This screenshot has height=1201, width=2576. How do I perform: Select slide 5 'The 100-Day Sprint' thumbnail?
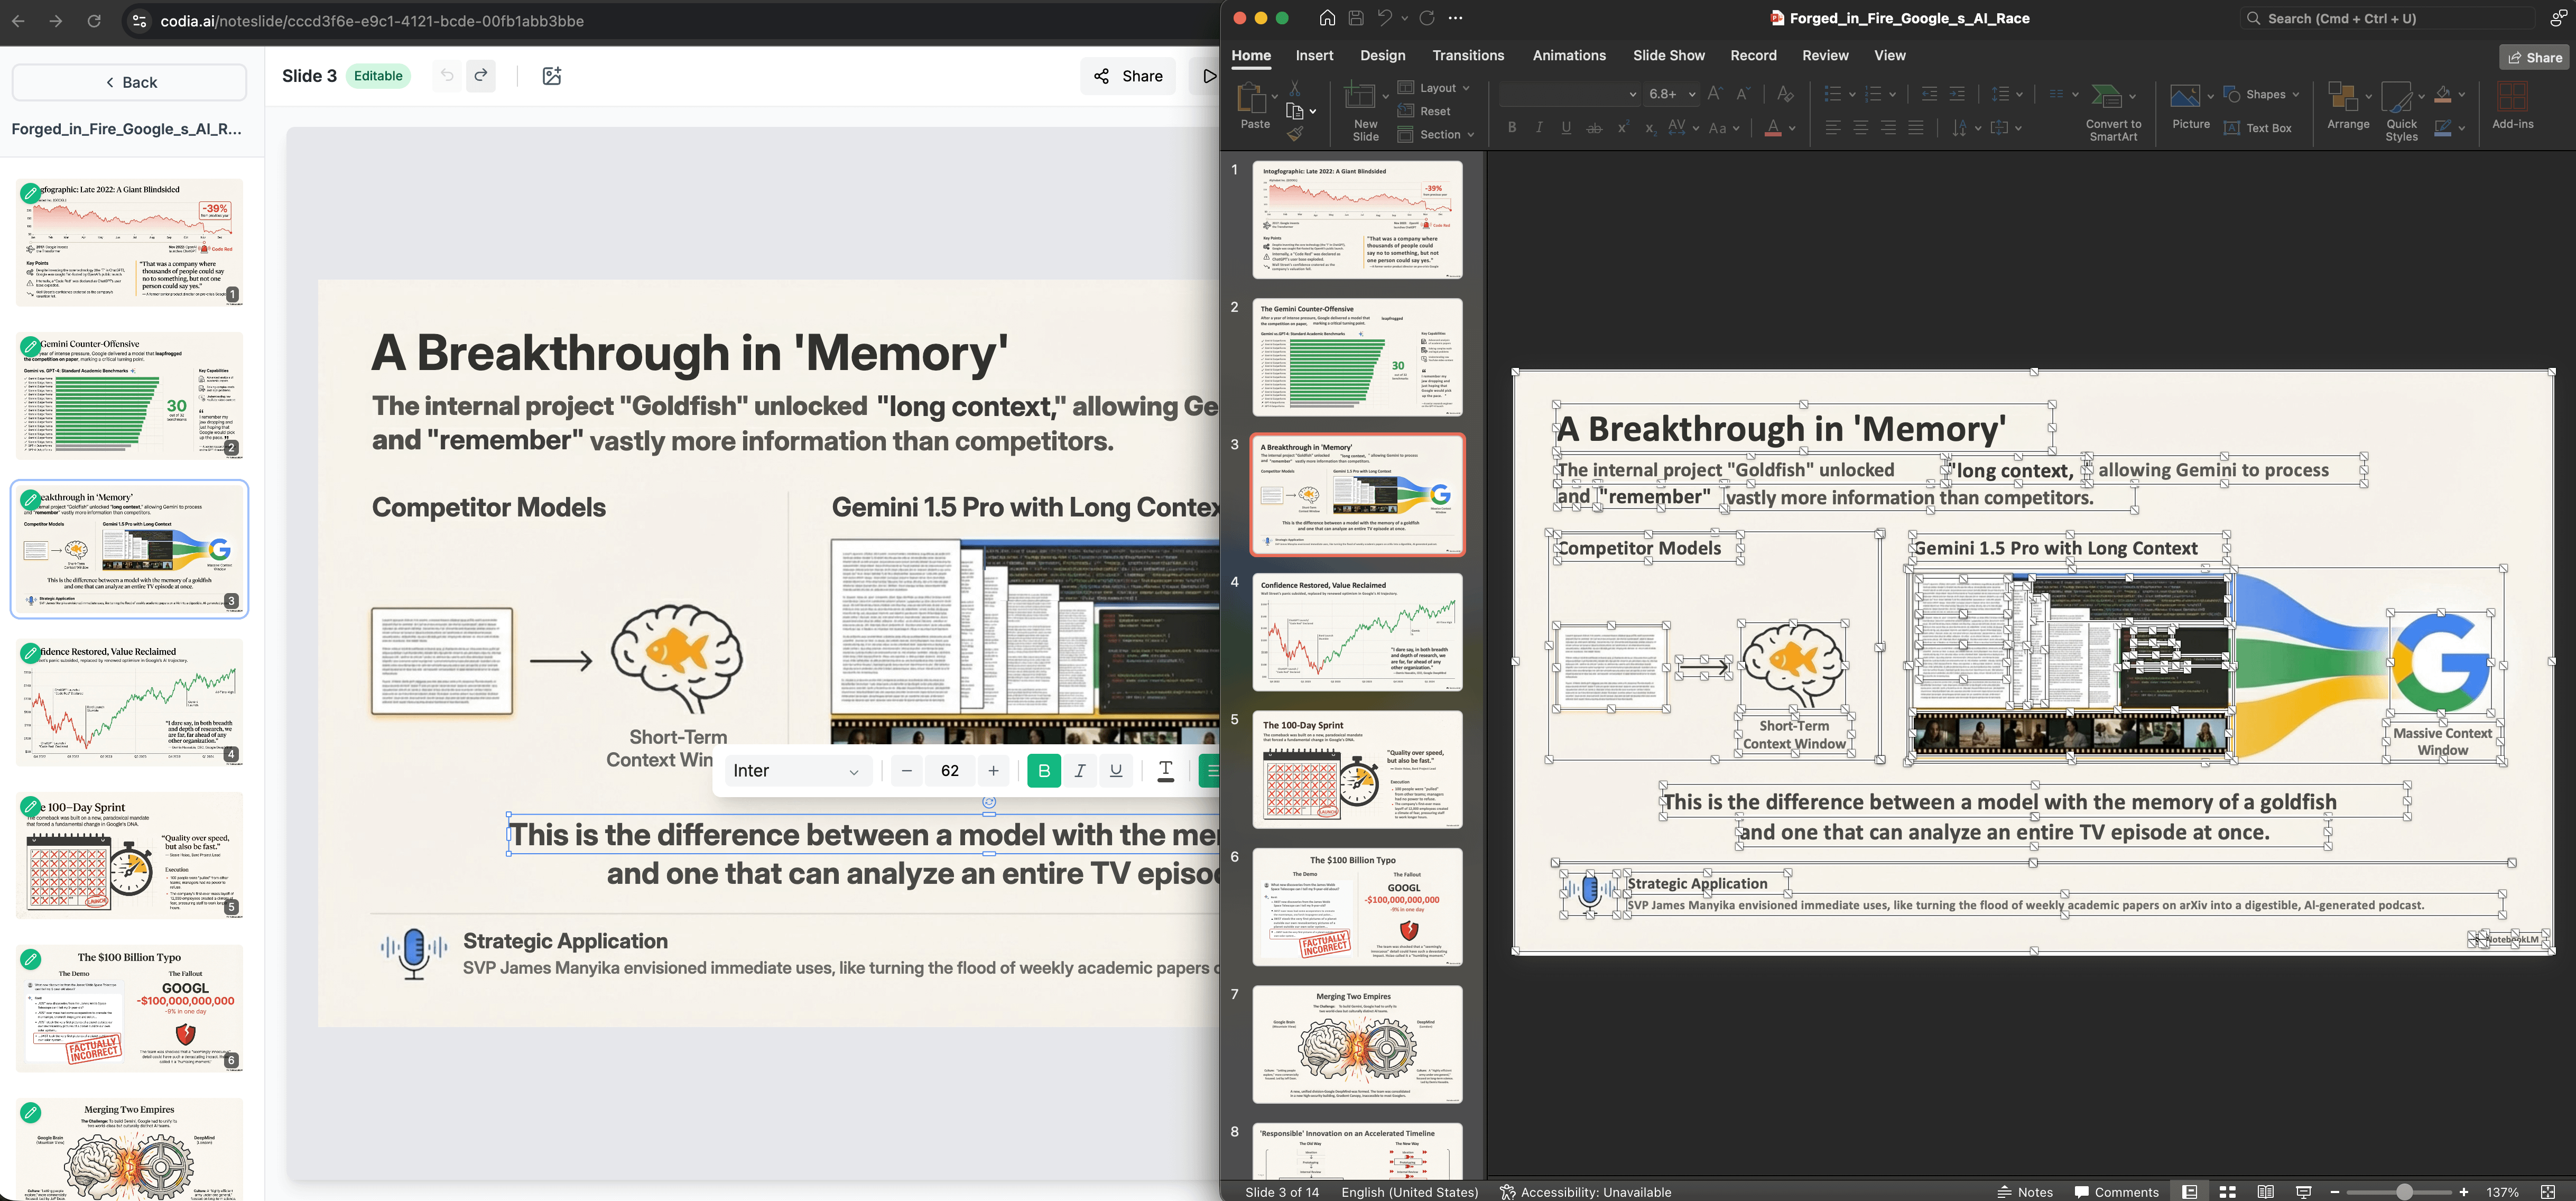[x=1356, y=770]
